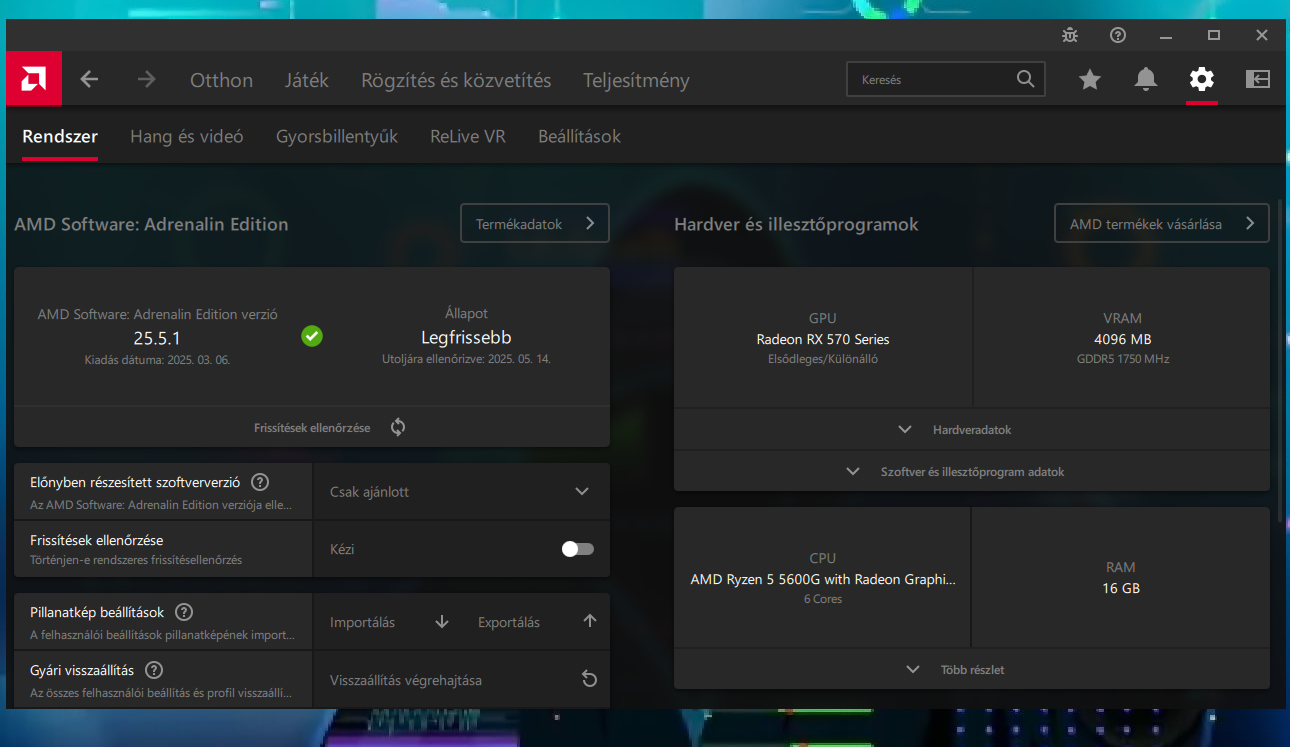Open Rögzítés és közvetítés menu
1290x747 pixels.
pos(456,80)
